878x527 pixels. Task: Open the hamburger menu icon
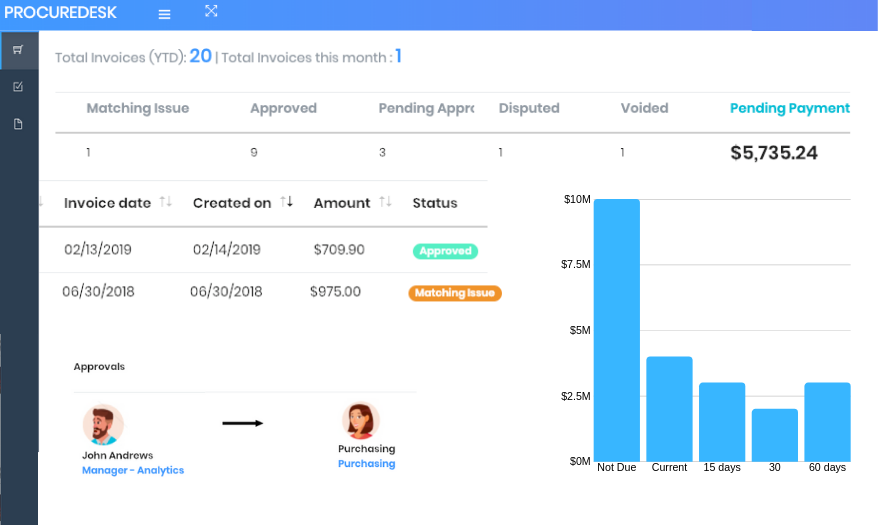click(x=164, y=15)
